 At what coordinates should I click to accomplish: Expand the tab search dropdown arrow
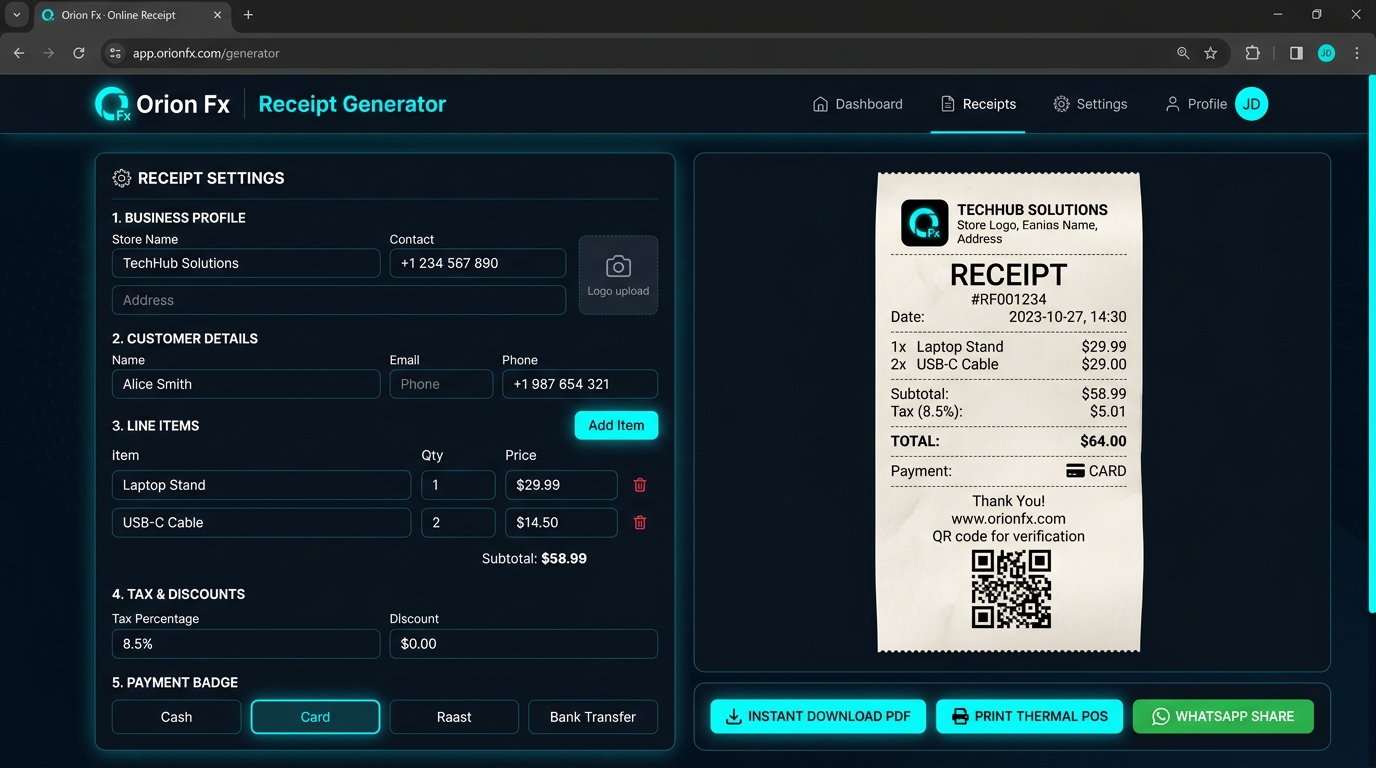17,15
